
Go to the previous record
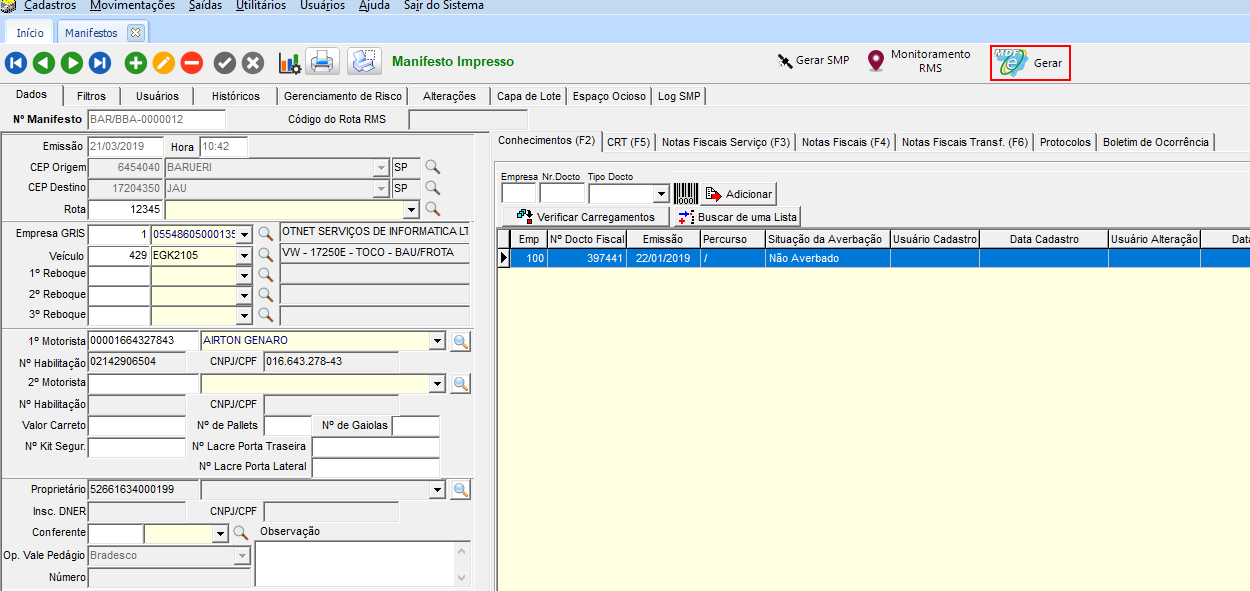(x=44, y=63)
